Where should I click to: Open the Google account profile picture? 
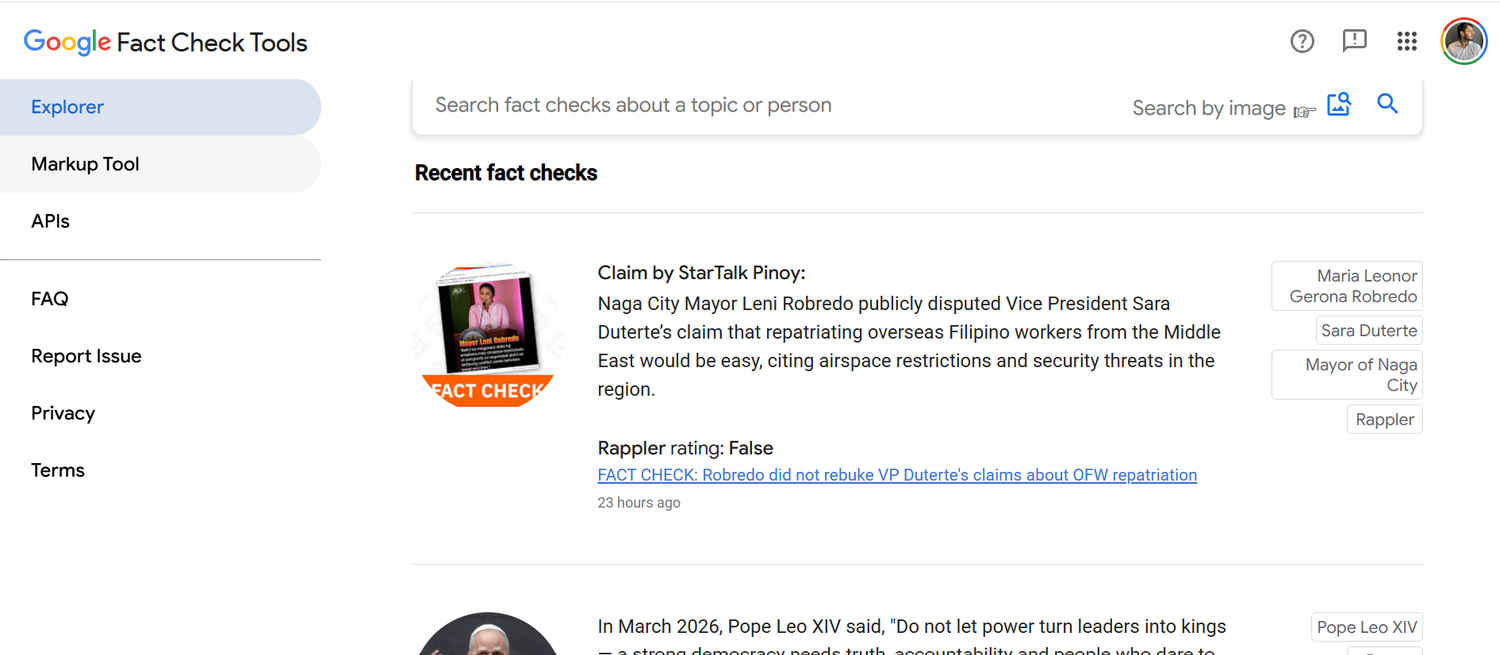coord(1463,41)
